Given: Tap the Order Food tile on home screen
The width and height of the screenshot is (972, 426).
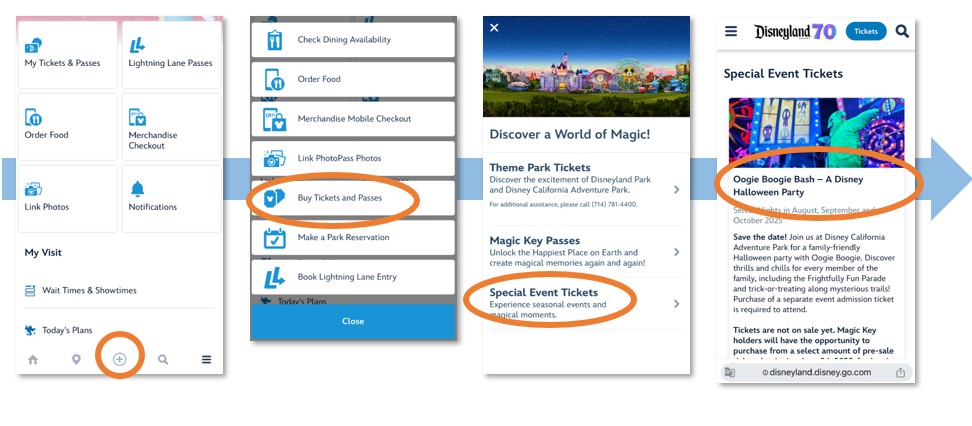Looking at the screenshot, I should coord(67,126).
